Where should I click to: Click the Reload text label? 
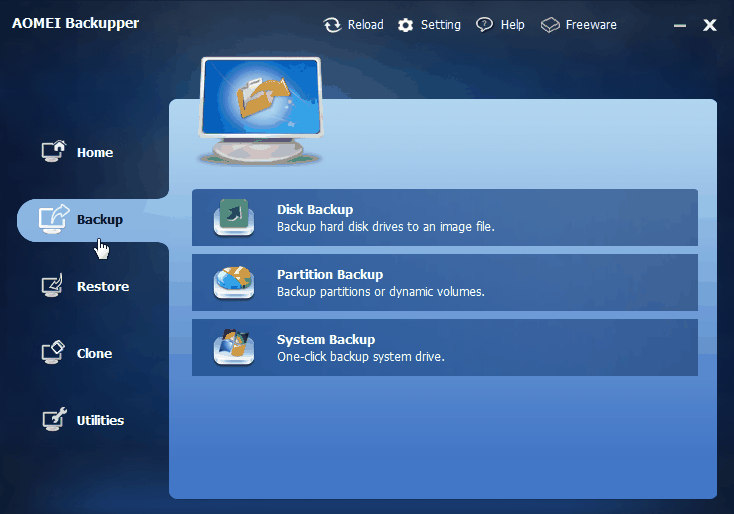[366, 25]
